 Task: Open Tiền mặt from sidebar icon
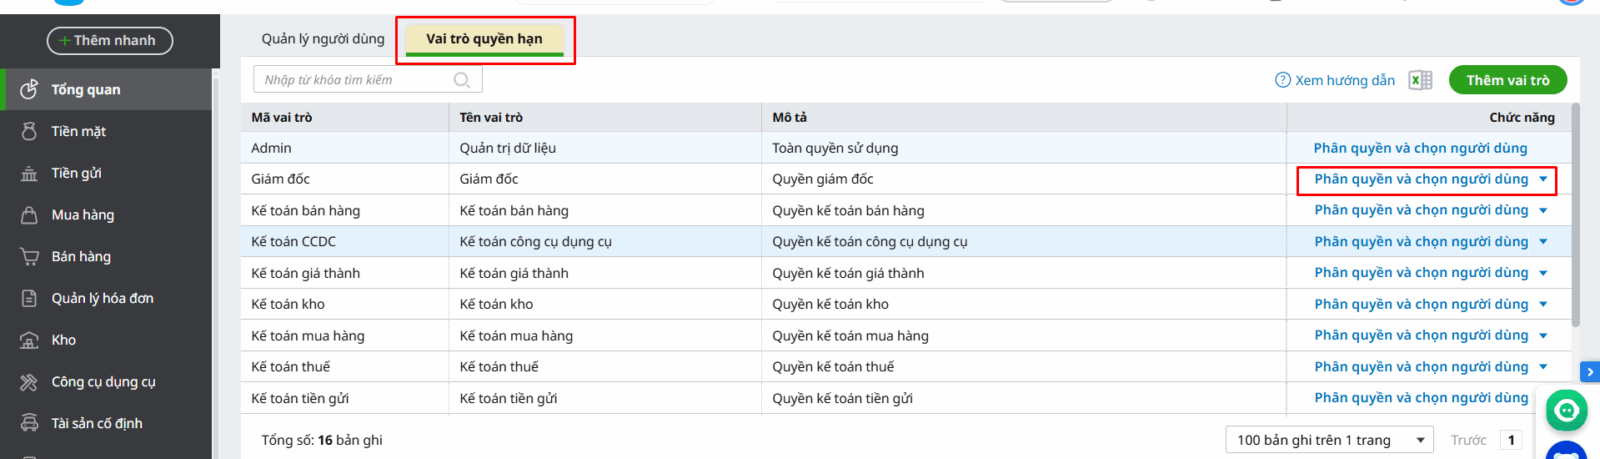[29, 131]
